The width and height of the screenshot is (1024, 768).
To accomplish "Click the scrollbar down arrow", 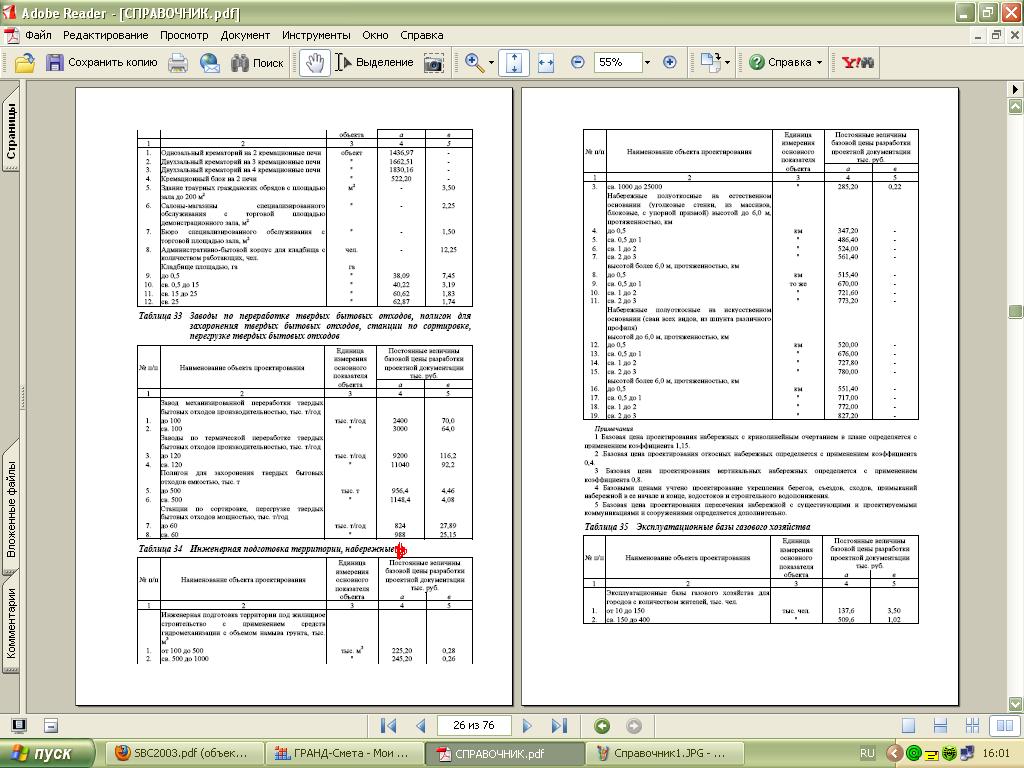I will [1016, 704].
